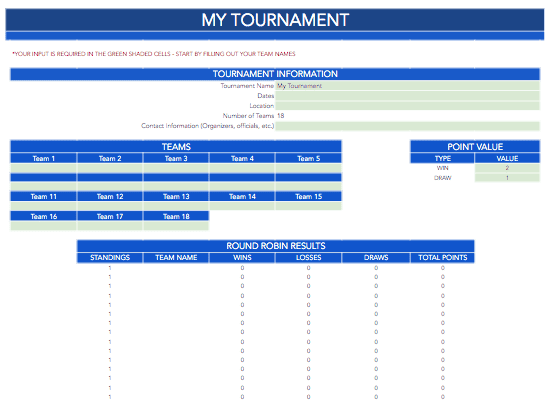Image resolution: width=552 pixels, height=407 pixels.
Task: Select the Location input cell
Action: pos(407,106)
